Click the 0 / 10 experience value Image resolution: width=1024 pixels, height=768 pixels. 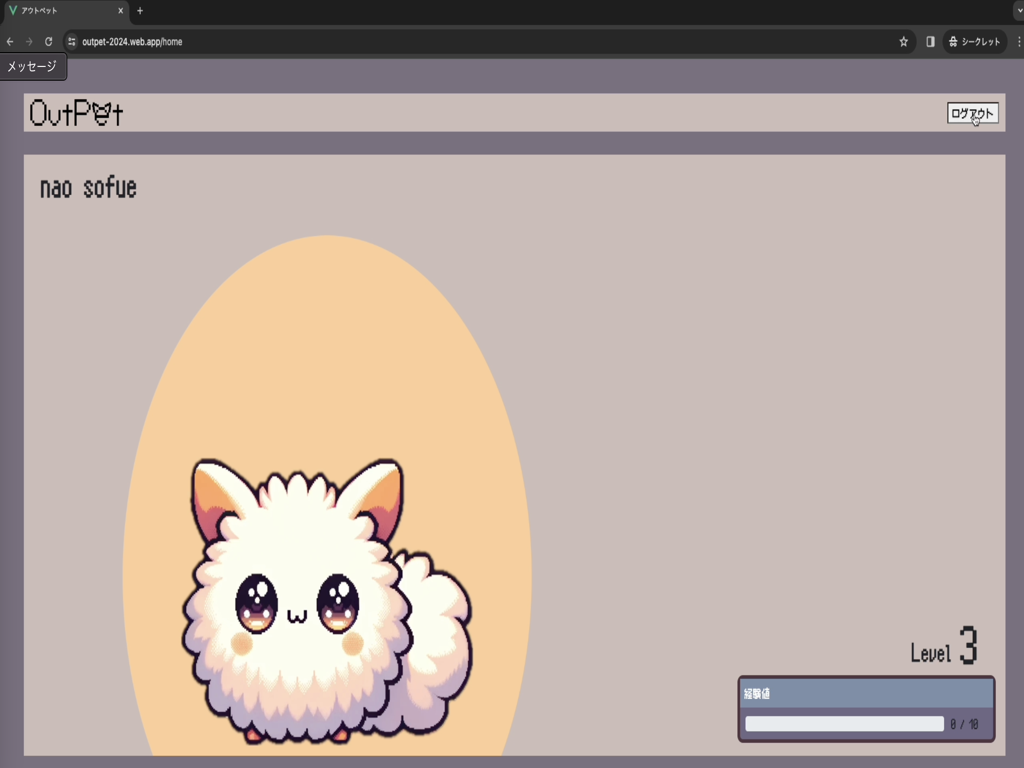[x=965, y=724]
